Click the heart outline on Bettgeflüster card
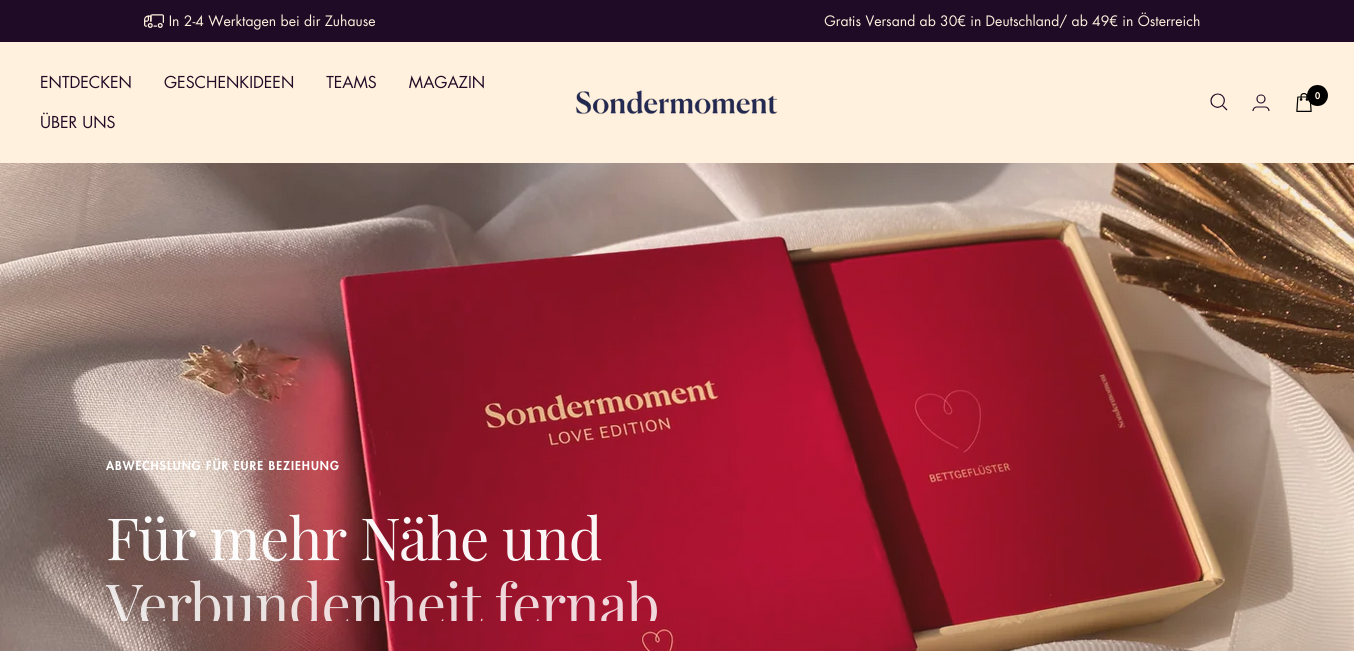This screenshot has width=1366, height=651. 948,420
